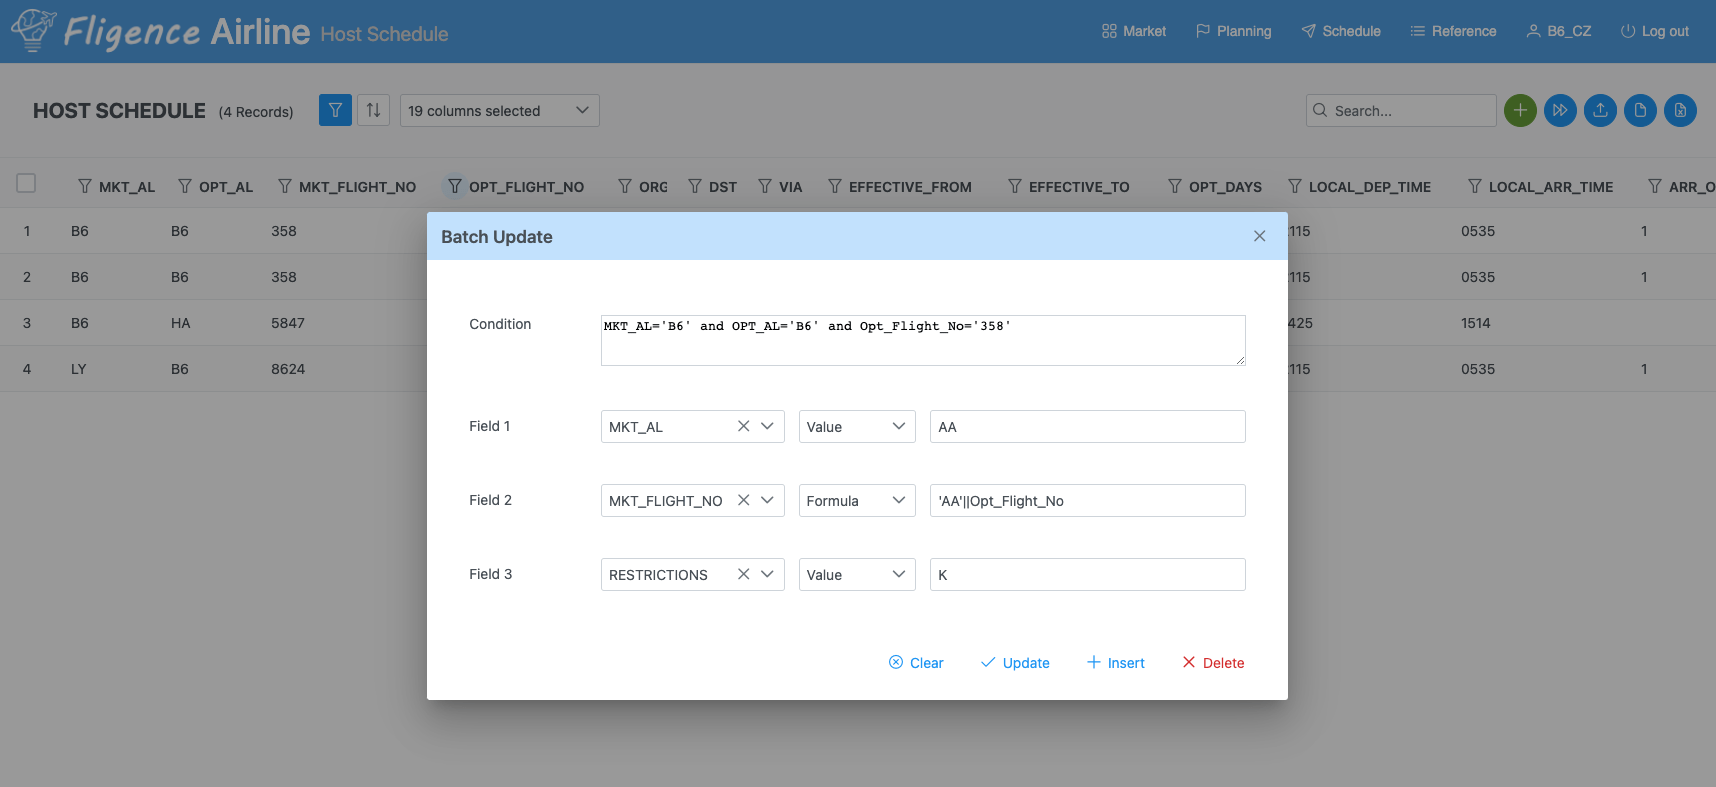Click the Fligence Airline logo icon

[33, 30]
